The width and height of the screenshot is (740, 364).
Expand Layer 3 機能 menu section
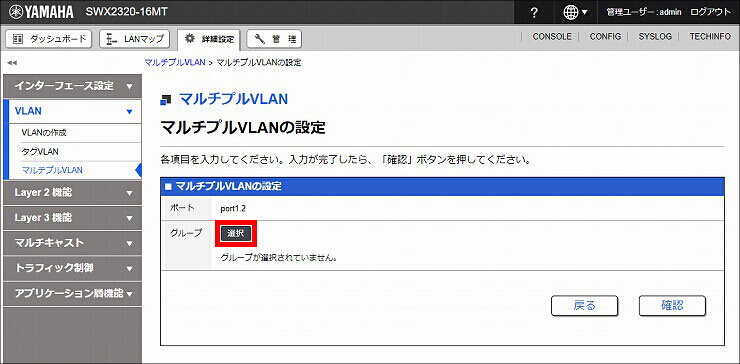click(72, 218)
